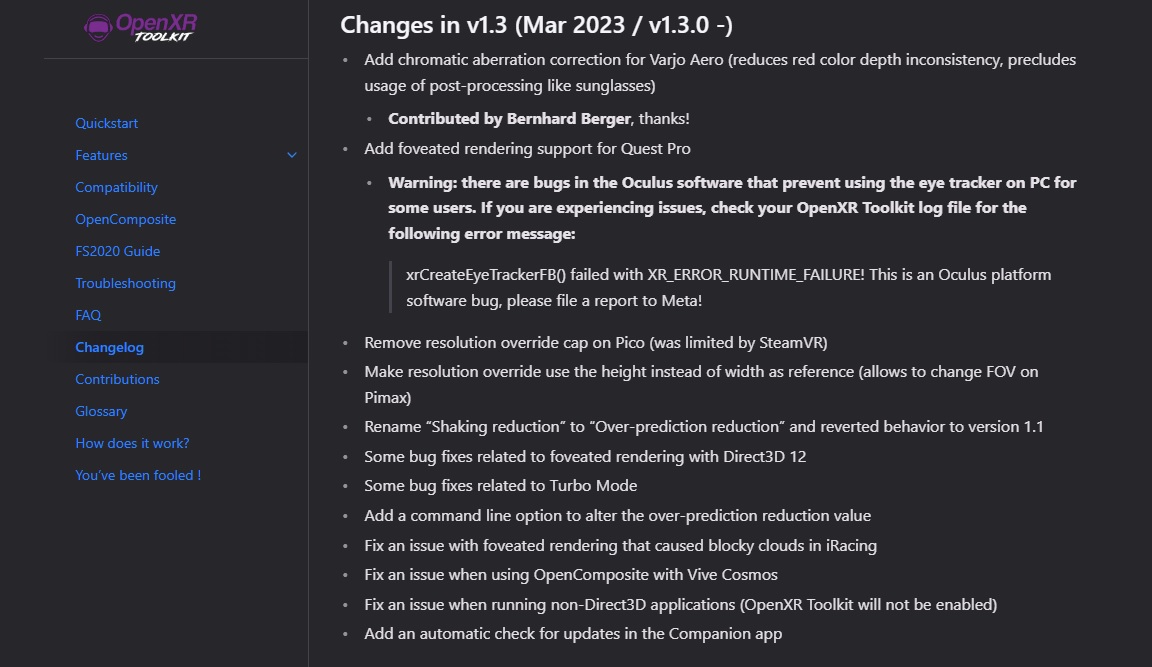Click the 'You've been fooled !' link
1152x667 pixels.
pos(138,475)
